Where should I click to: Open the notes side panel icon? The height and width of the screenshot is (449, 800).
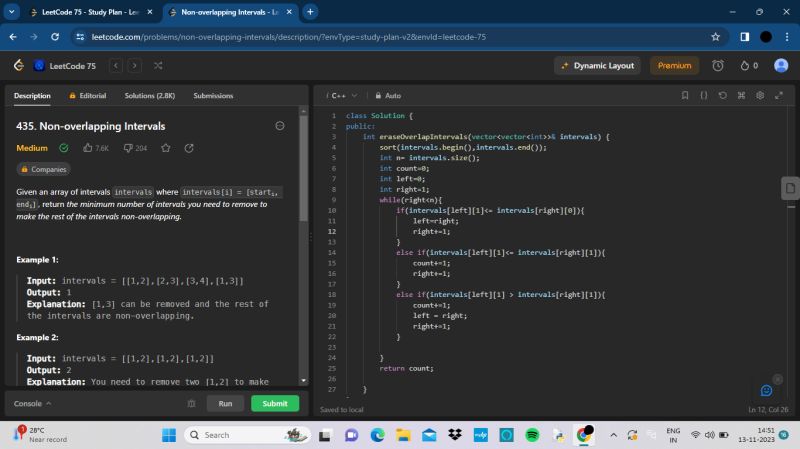point(790,188)
